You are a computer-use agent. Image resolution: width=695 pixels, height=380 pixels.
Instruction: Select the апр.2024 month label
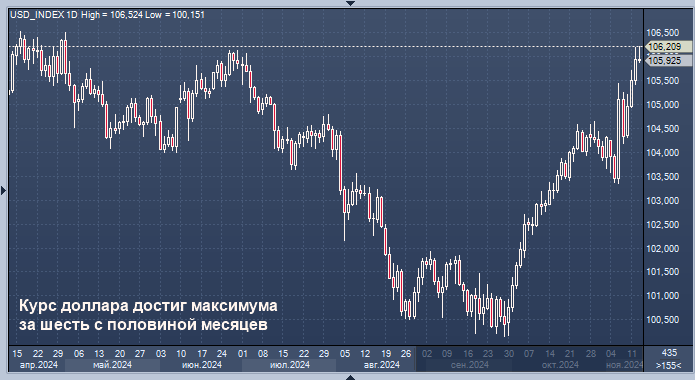tap(39, 365)
